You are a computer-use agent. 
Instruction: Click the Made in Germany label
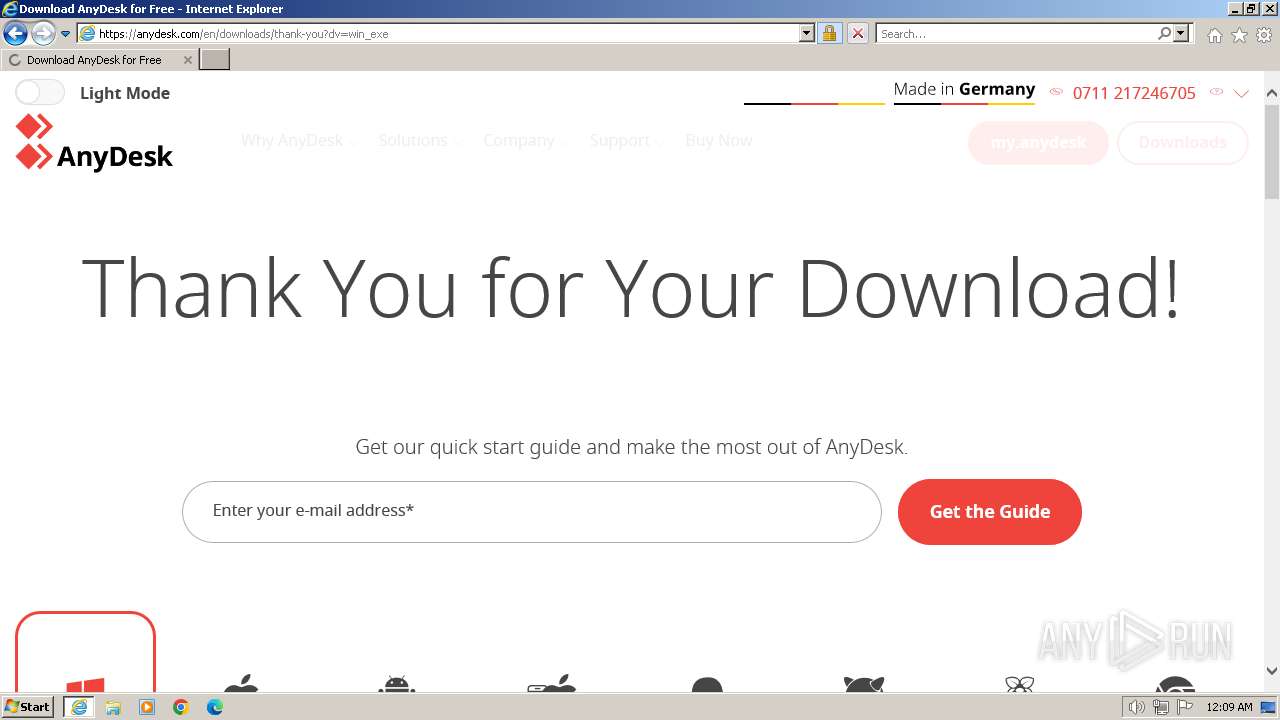(964, 89)
